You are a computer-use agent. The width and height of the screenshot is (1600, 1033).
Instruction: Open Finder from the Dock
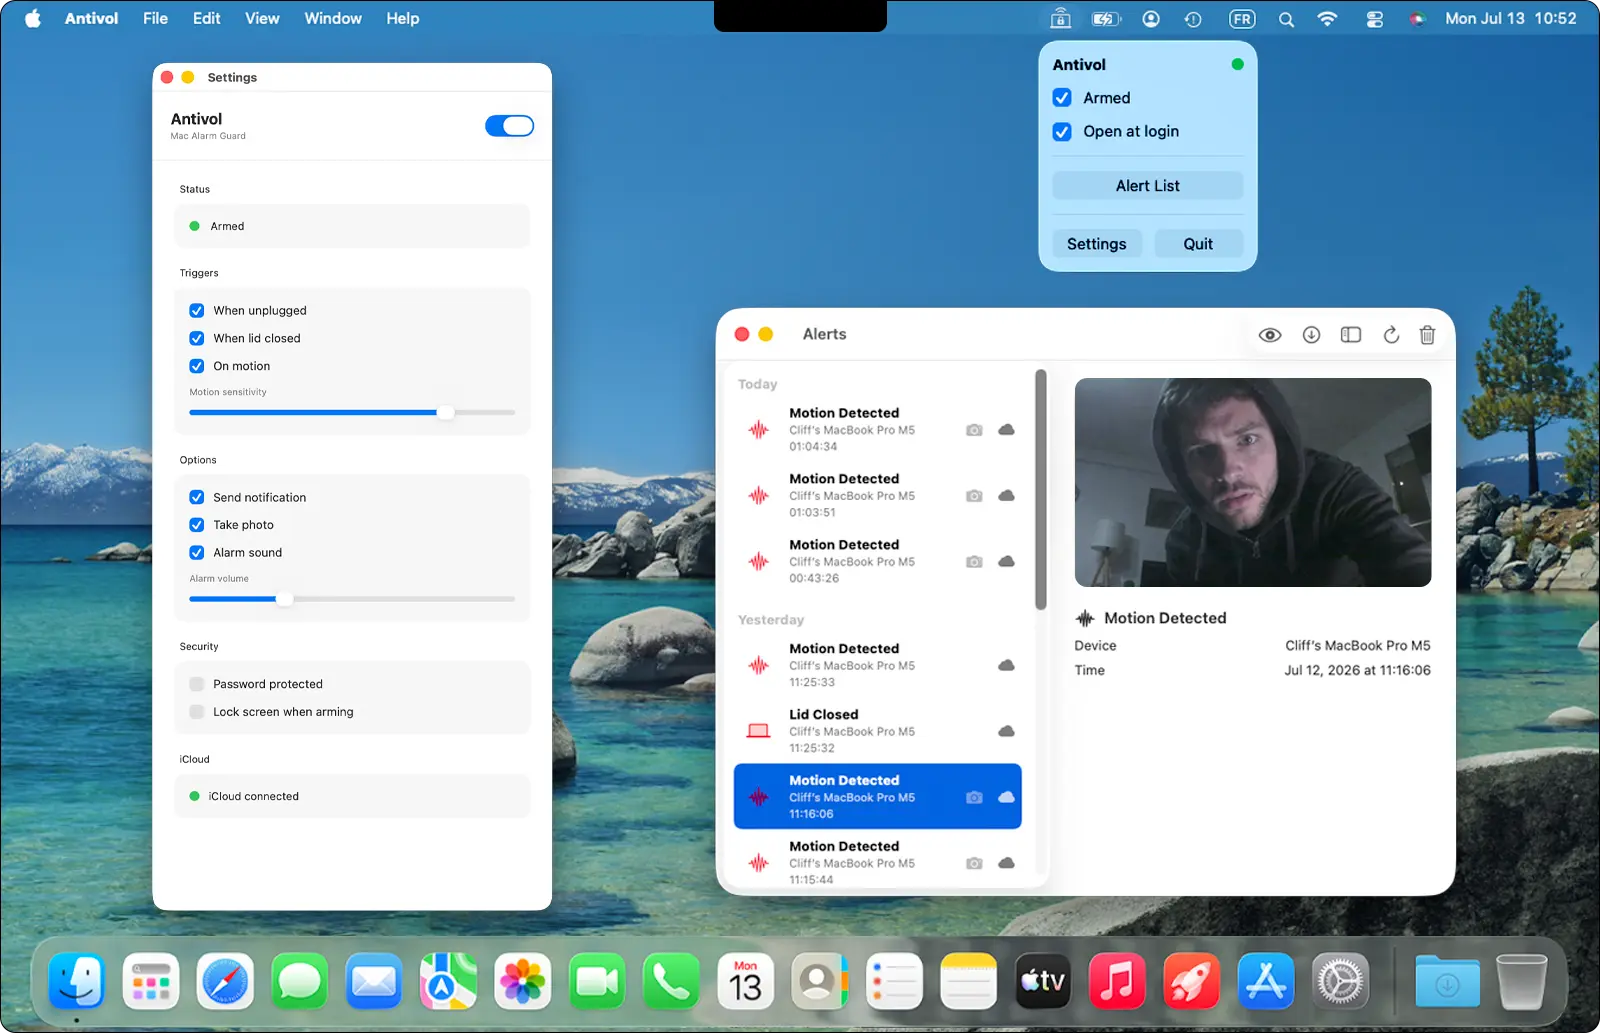pyautogui.click(x=77, y=982)
